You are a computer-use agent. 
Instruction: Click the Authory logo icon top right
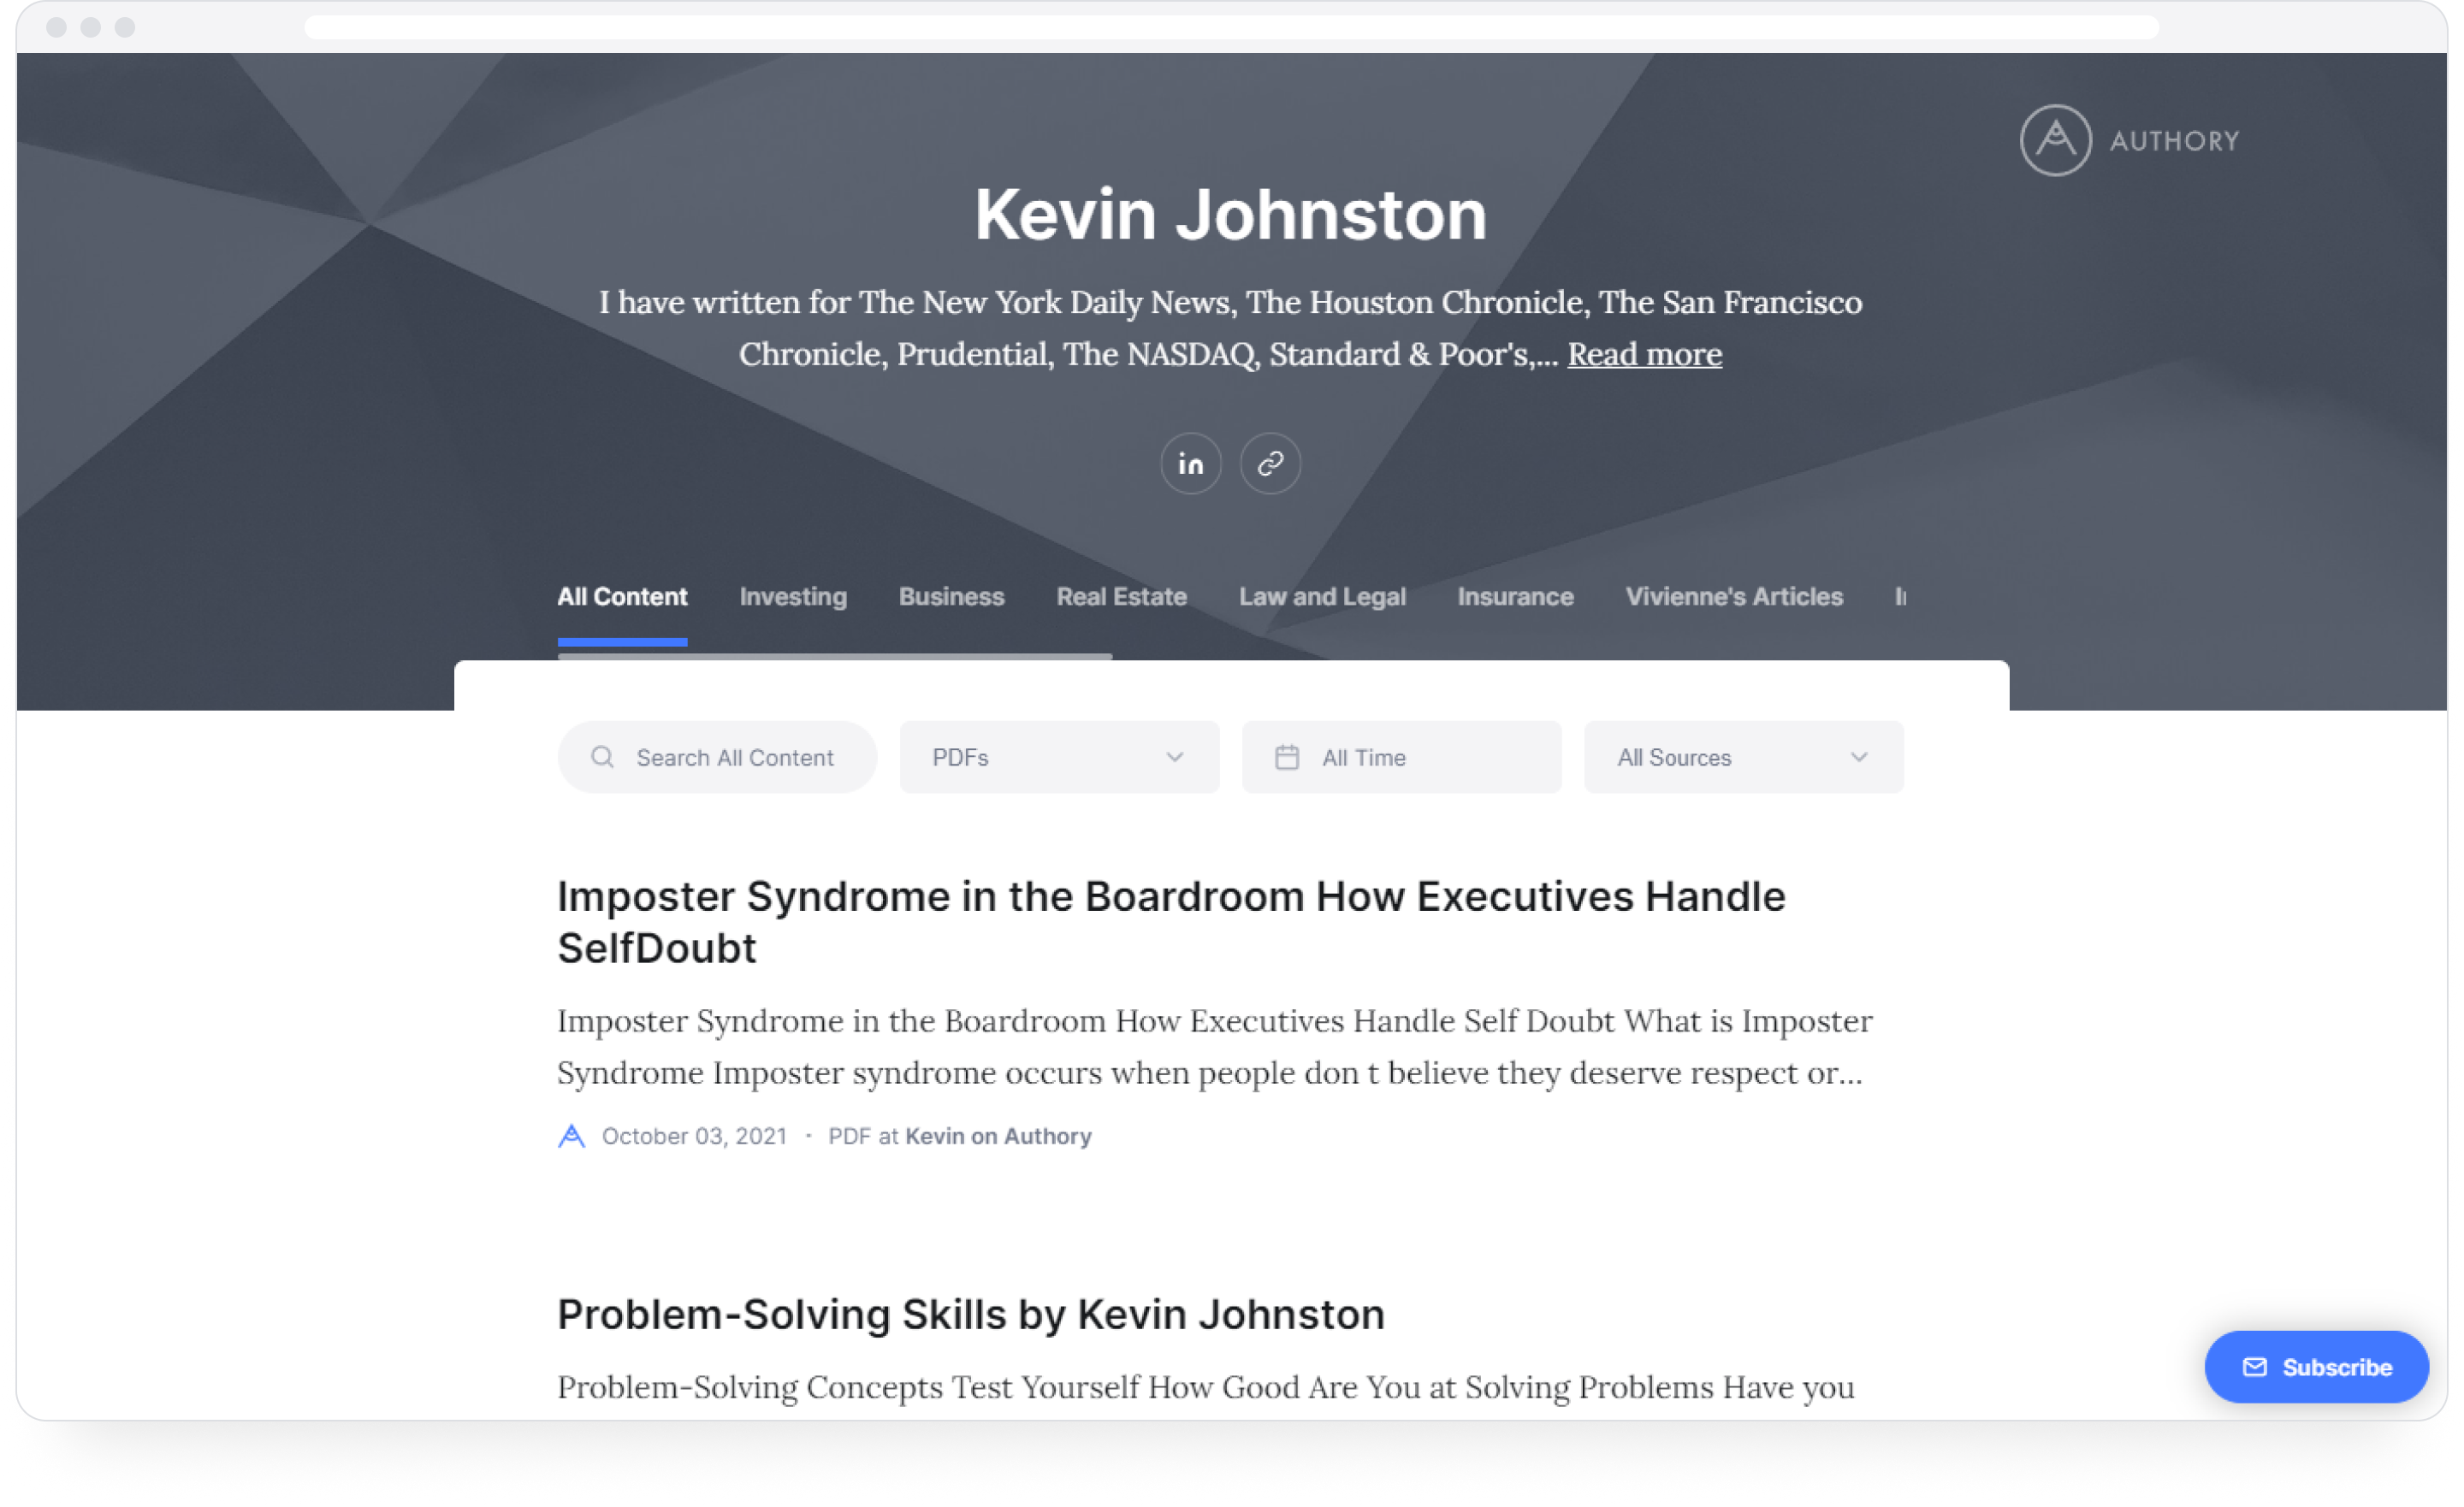tap(2052, 140)
